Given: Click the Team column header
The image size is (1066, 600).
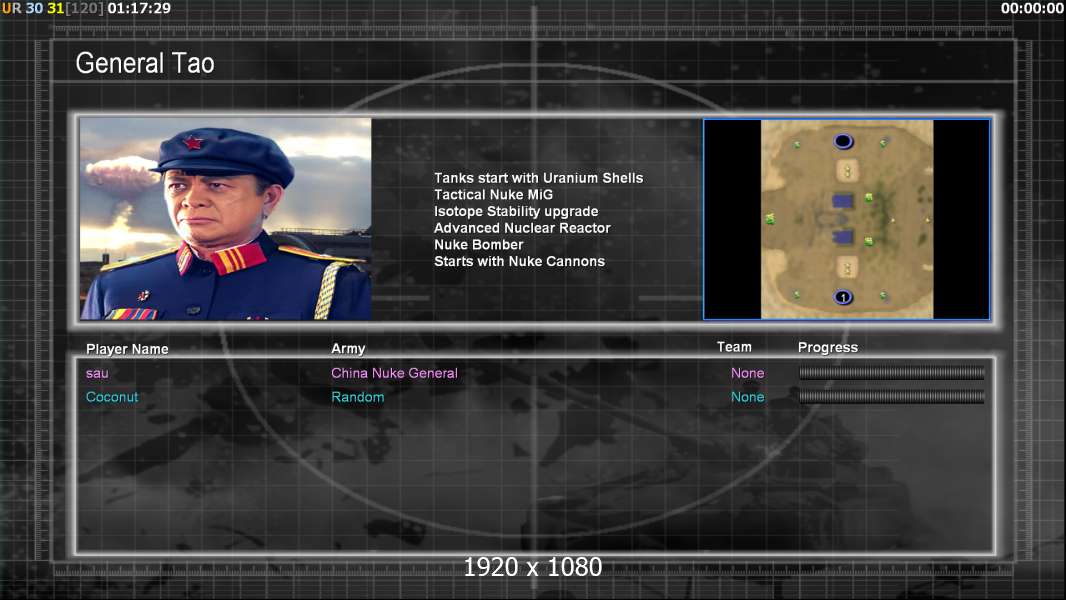Looking at the screenshot, I should (734, 347).
